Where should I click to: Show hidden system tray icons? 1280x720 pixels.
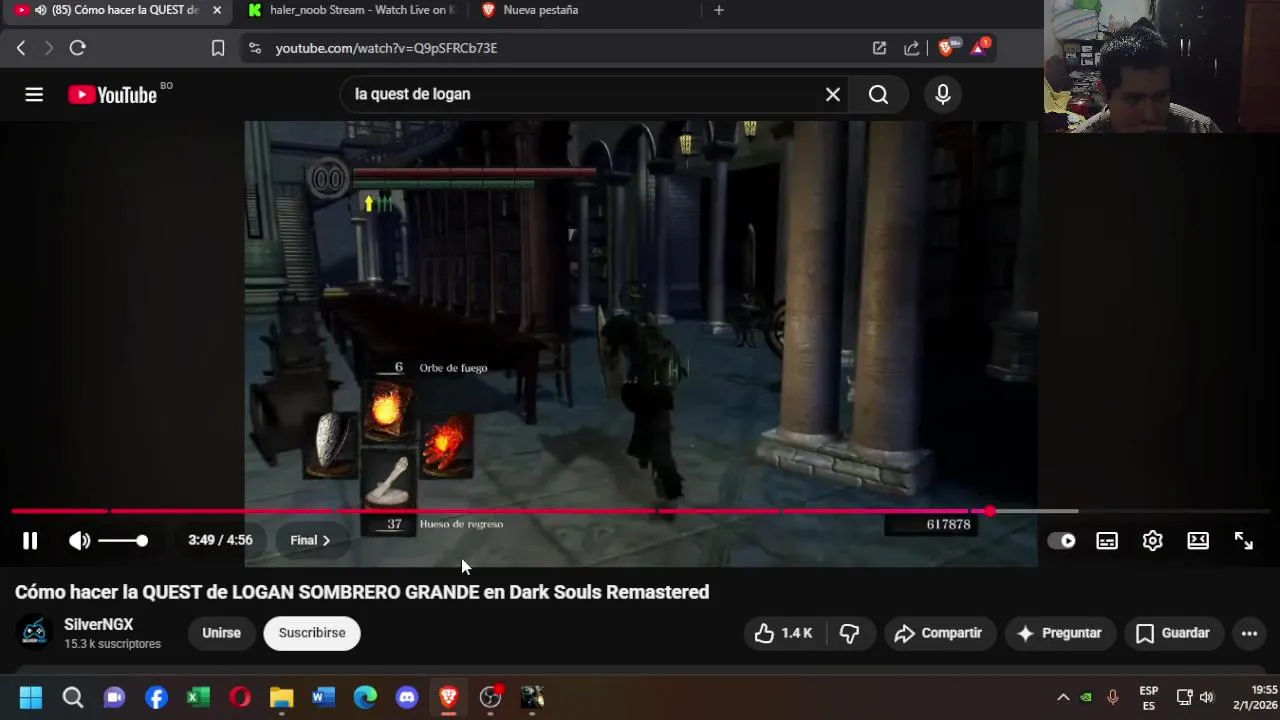[x=1063, y=697]
